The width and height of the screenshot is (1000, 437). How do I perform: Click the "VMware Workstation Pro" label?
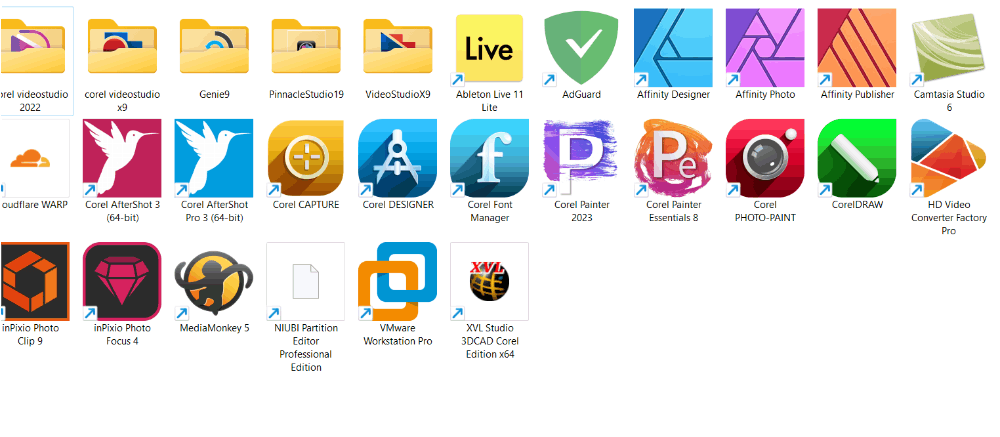point(397,334)
